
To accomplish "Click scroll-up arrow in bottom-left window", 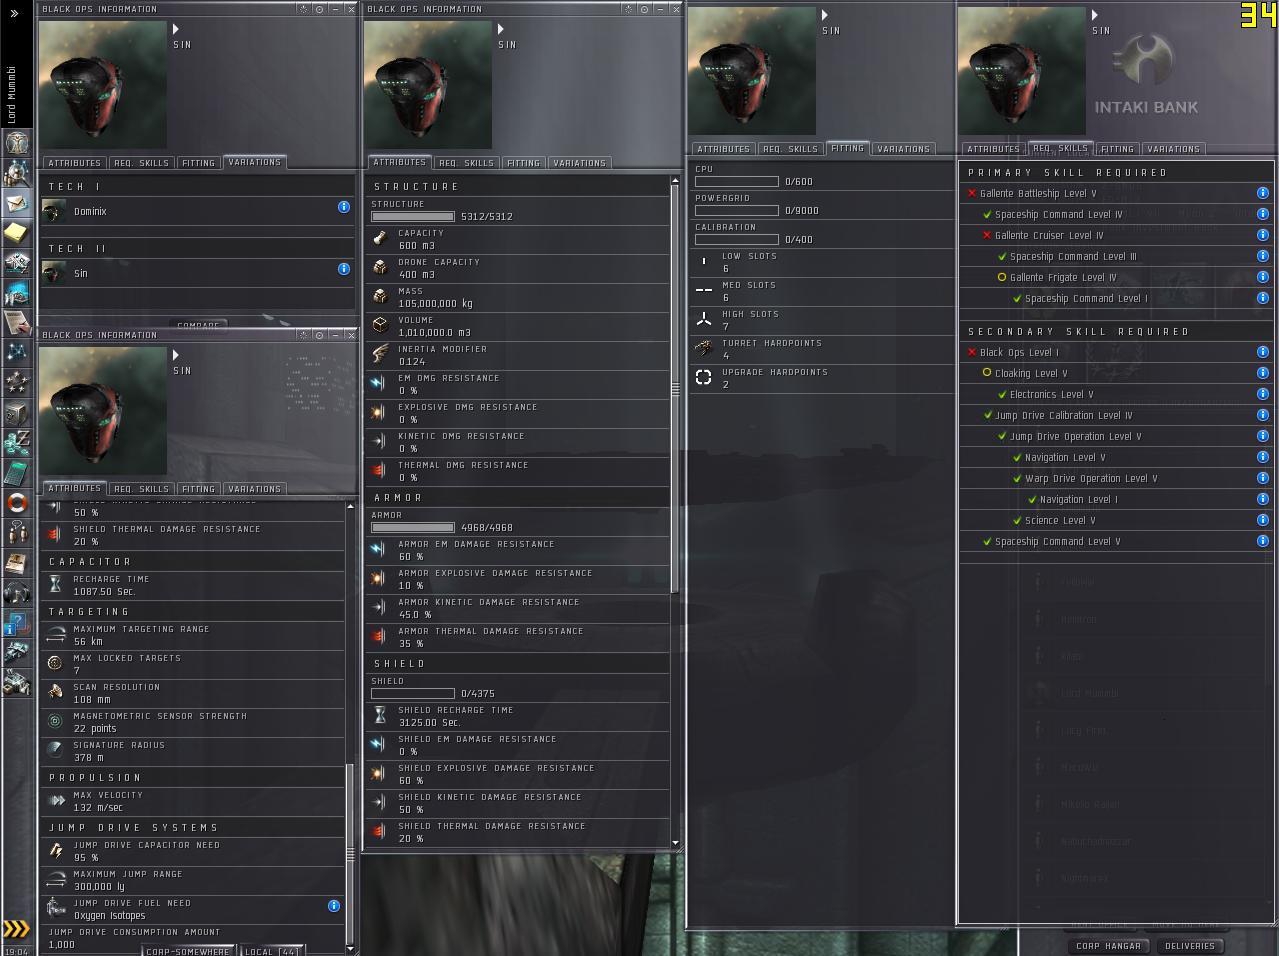I will [x=350, y=506].
